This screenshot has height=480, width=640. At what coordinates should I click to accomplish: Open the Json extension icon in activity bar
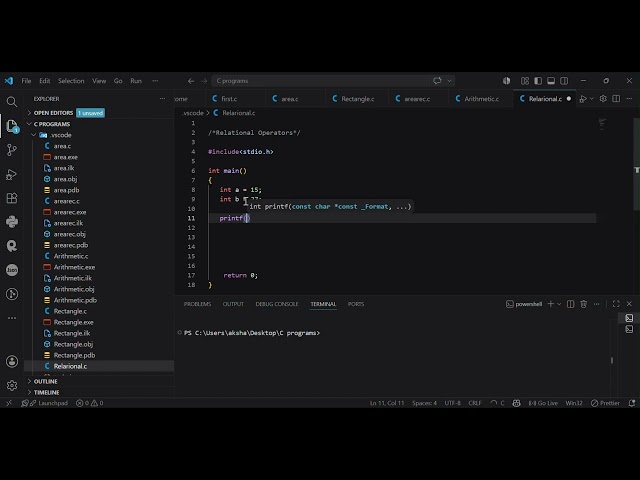pyautogui.click(x=12, y=270)
